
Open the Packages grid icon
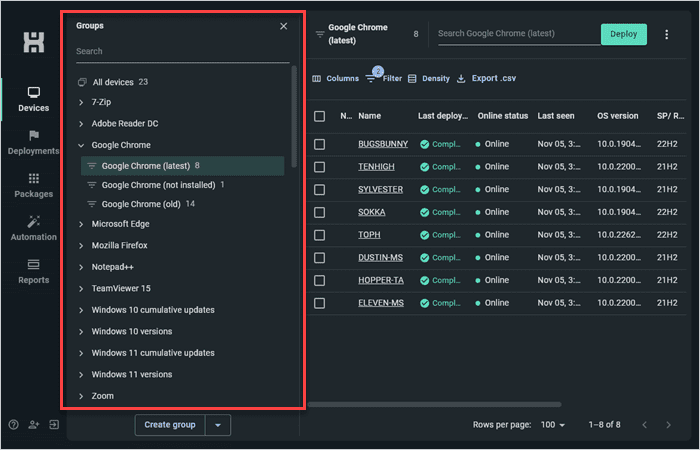(x=33, y=179)
